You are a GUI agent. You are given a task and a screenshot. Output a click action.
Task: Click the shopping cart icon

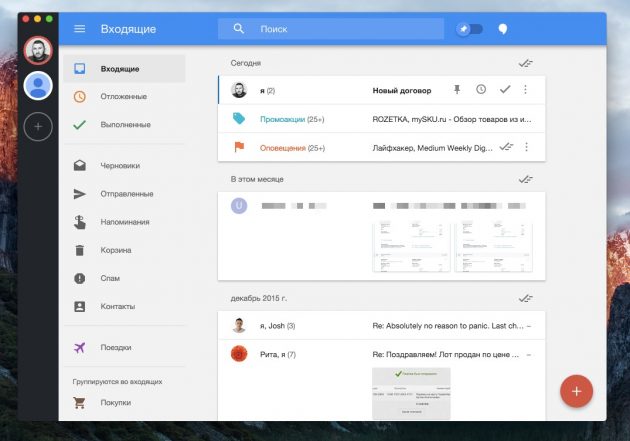pos(79,402)
